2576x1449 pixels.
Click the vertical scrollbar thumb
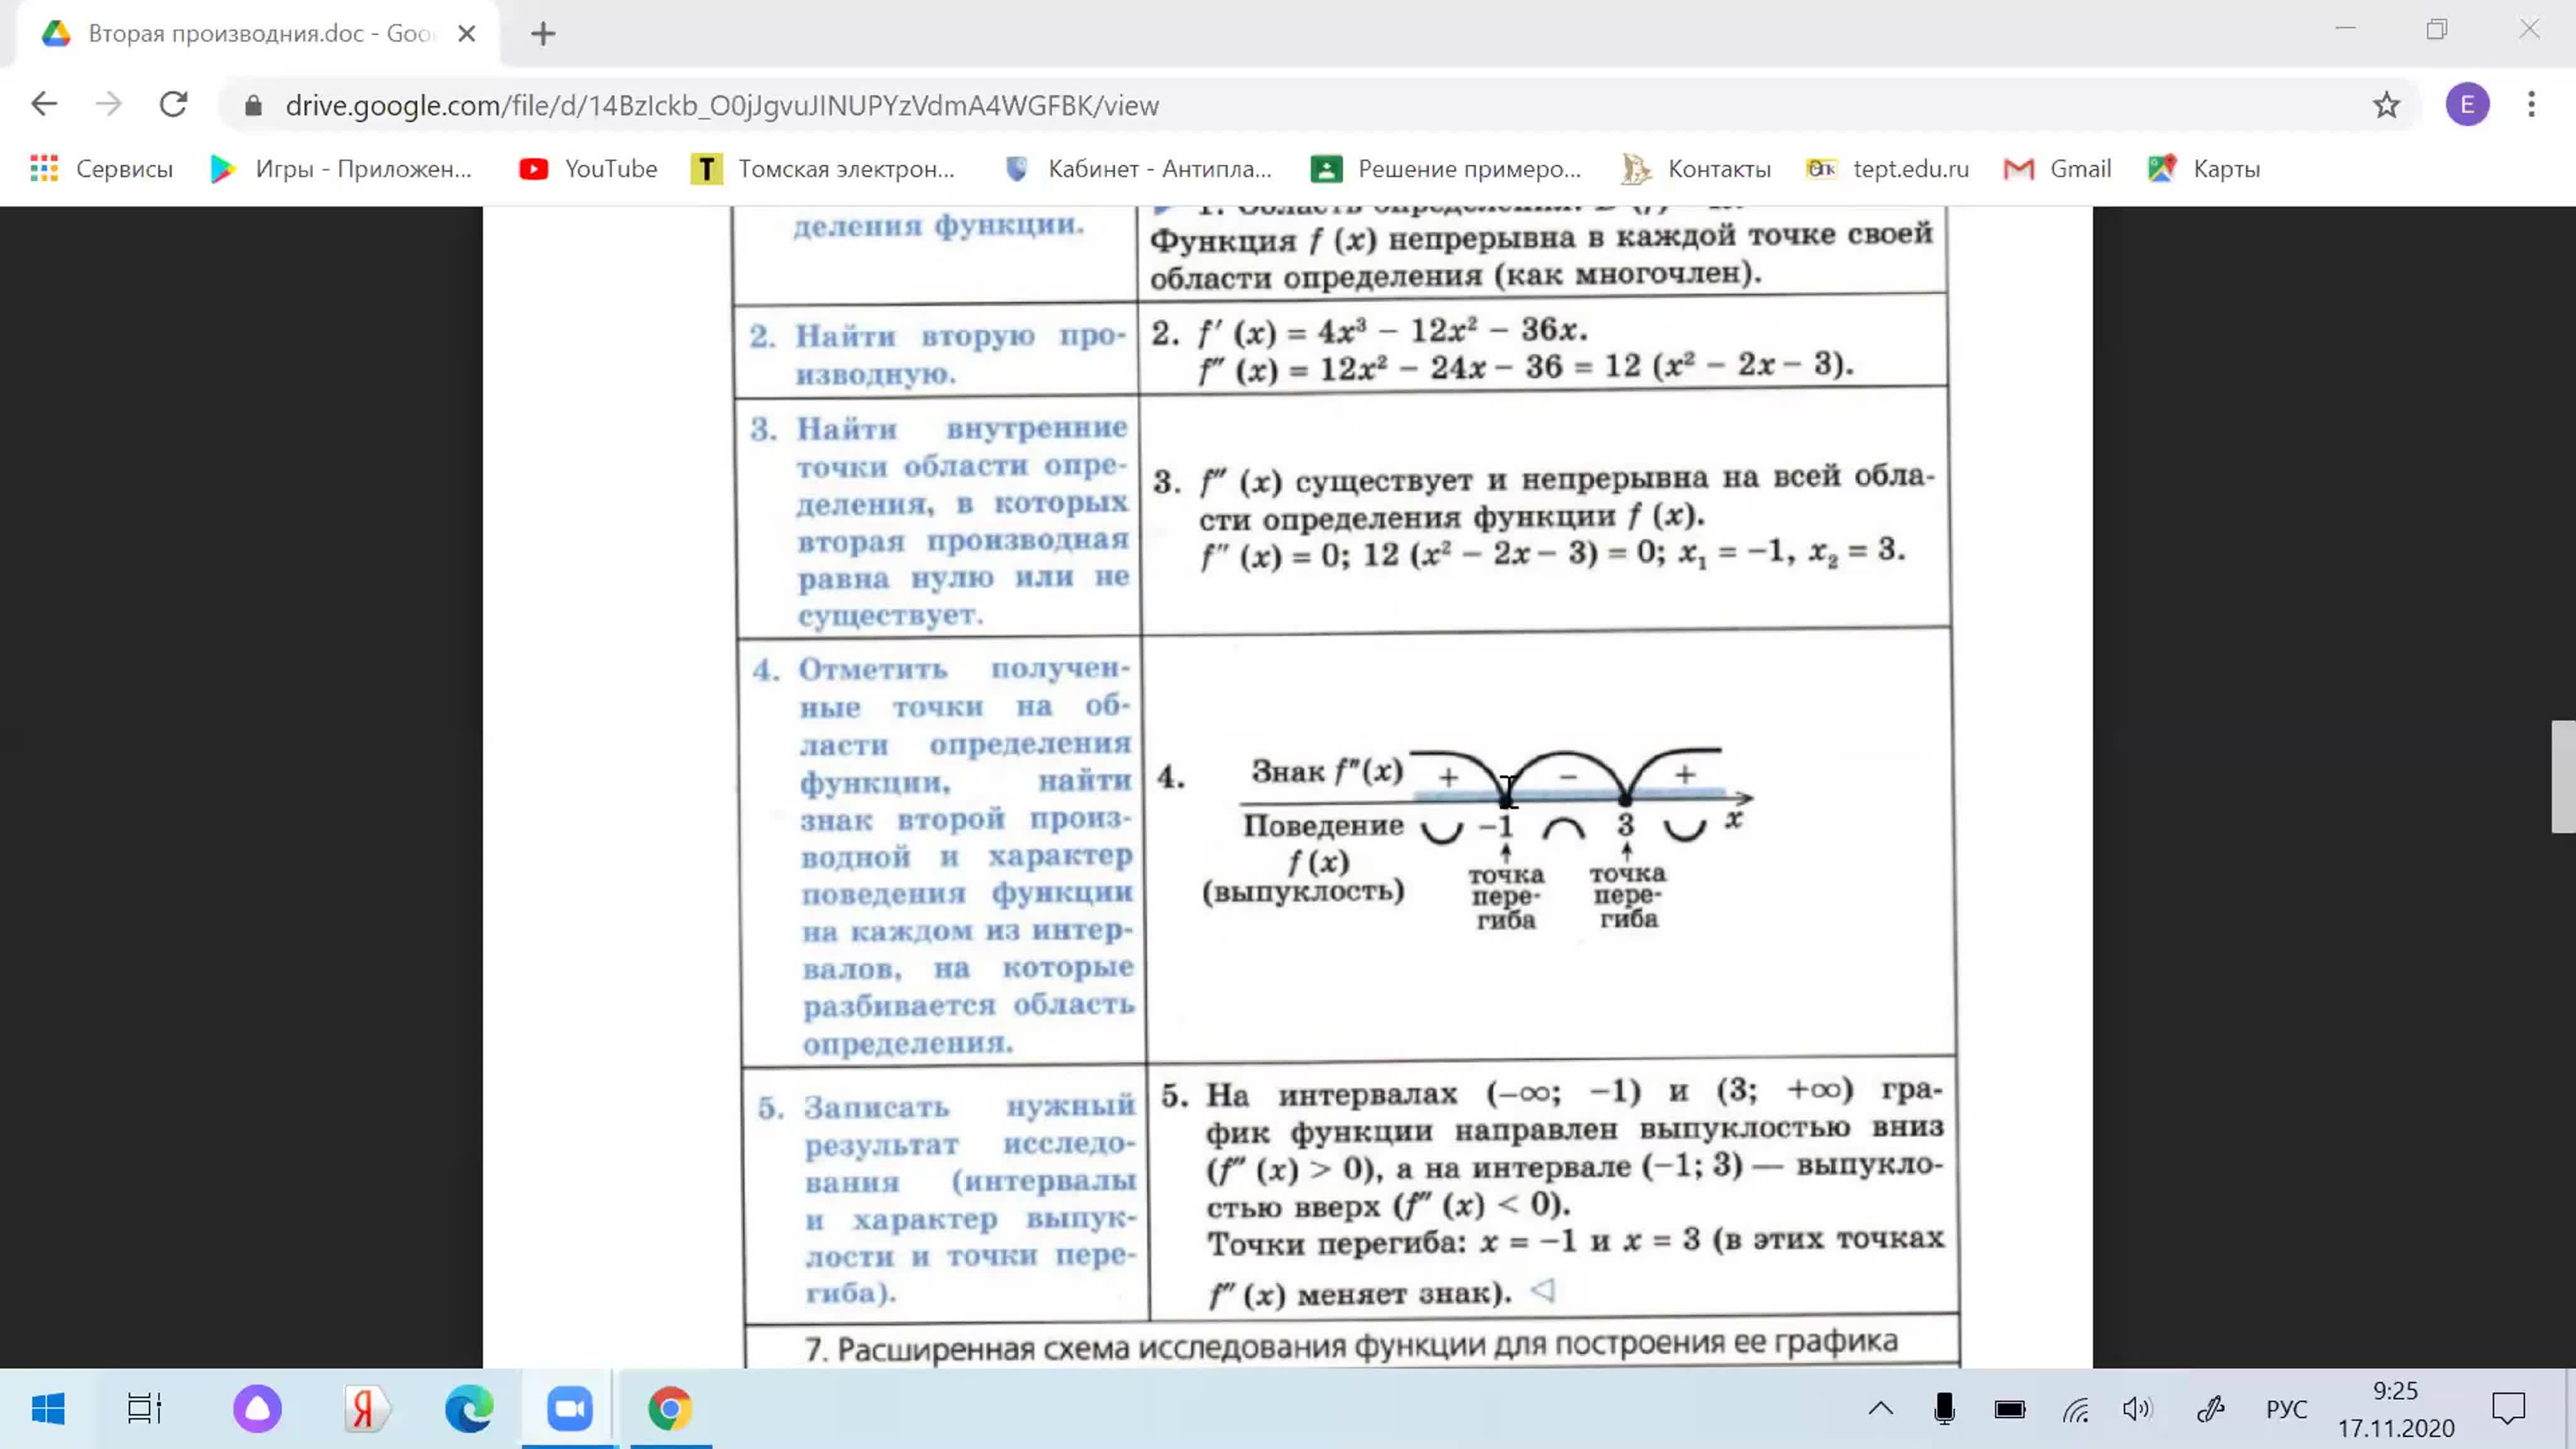(2563, 776)
